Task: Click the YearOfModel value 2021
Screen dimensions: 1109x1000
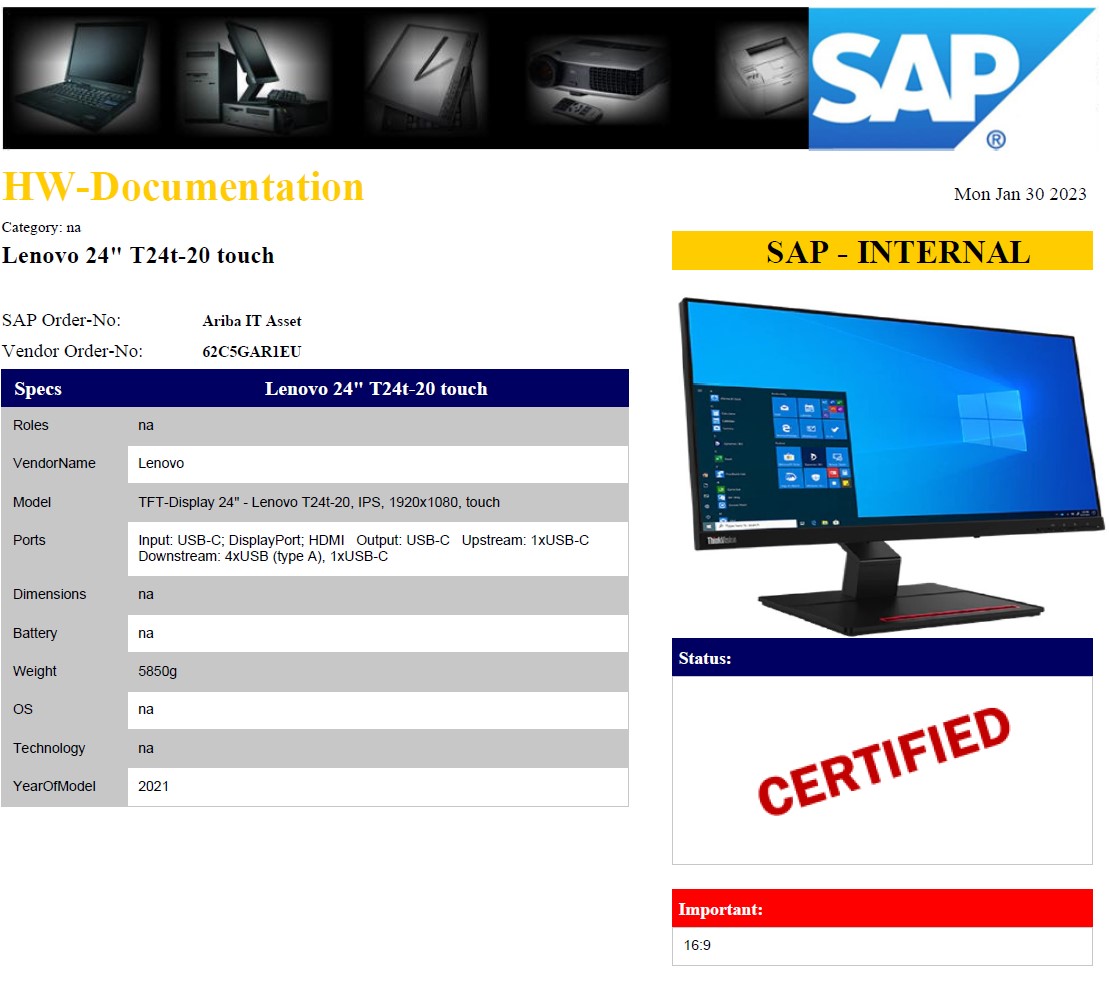Action: (153, 786)
